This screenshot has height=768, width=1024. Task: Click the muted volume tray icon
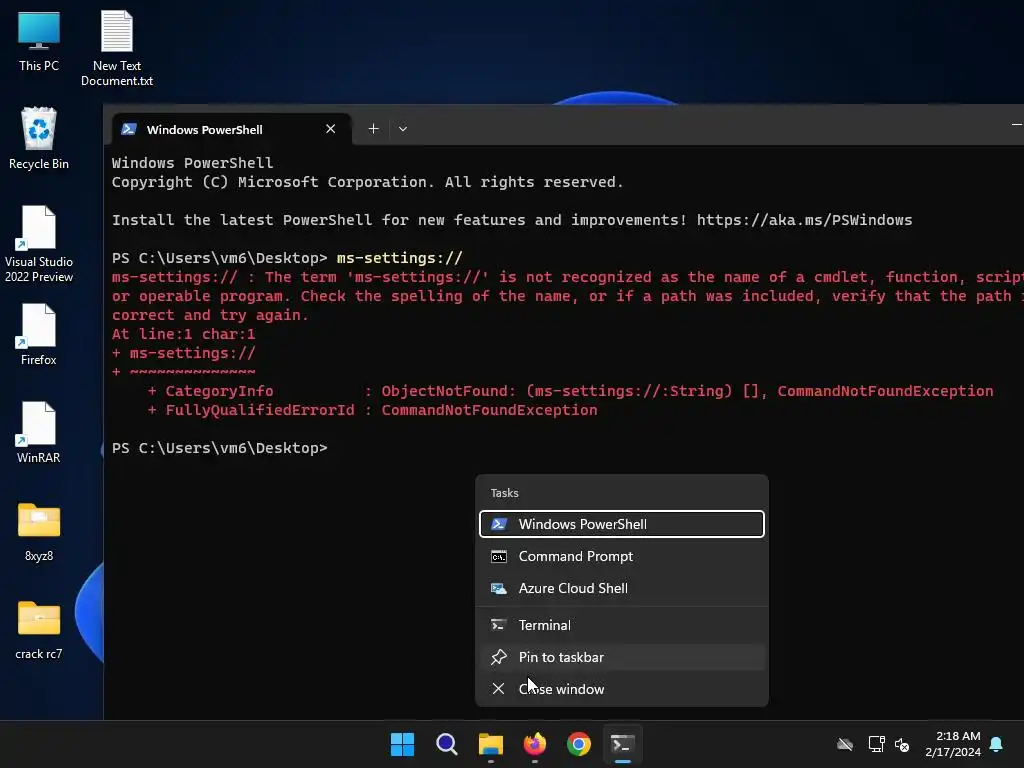[902, 744]
